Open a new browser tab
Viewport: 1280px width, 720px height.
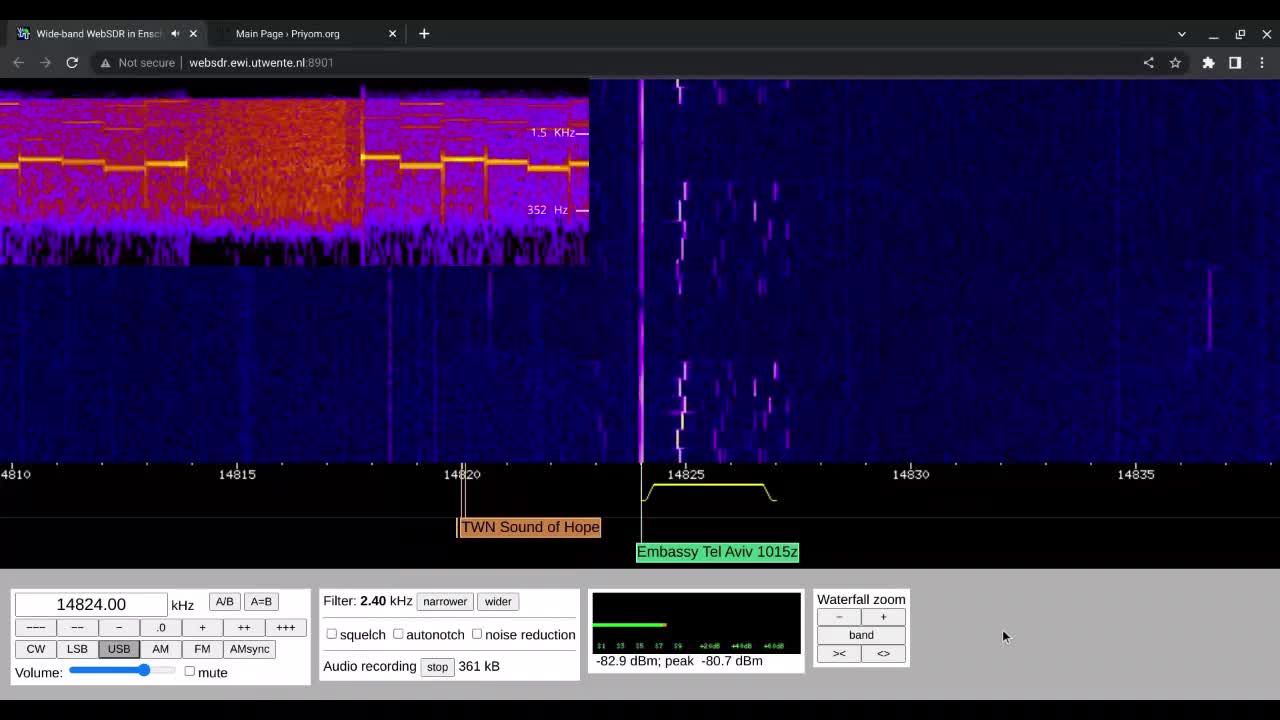click(x=424, y=33)
